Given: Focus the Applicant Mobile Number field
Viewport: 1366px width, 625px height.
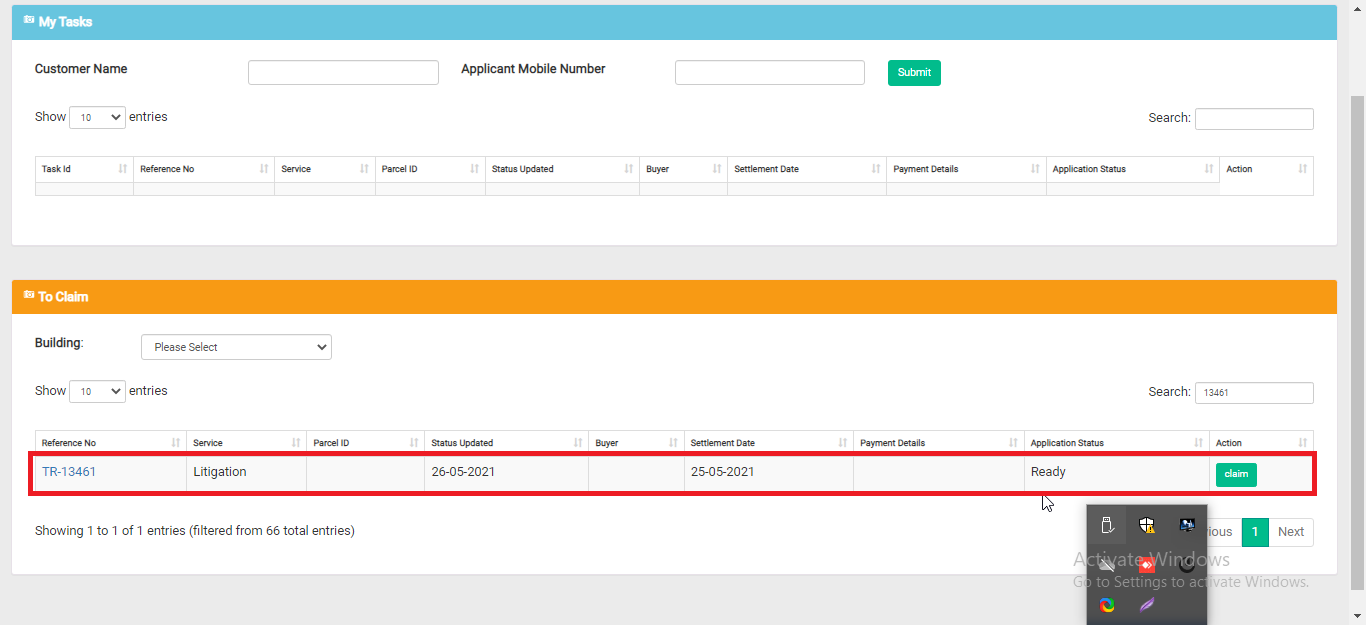Looking at the screenshot, I should [770, 72].
